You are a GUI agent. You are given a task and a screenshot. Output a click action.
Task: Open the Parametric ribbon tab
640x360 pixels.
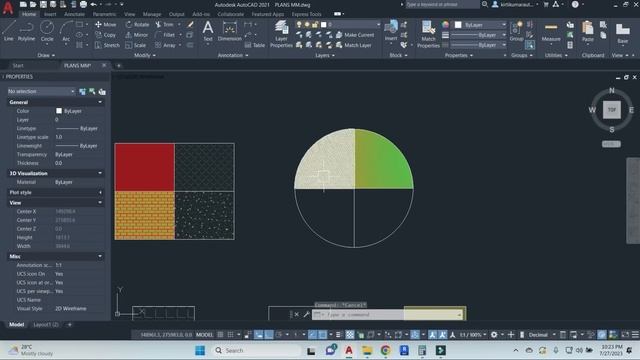click(x=104, y=14)
